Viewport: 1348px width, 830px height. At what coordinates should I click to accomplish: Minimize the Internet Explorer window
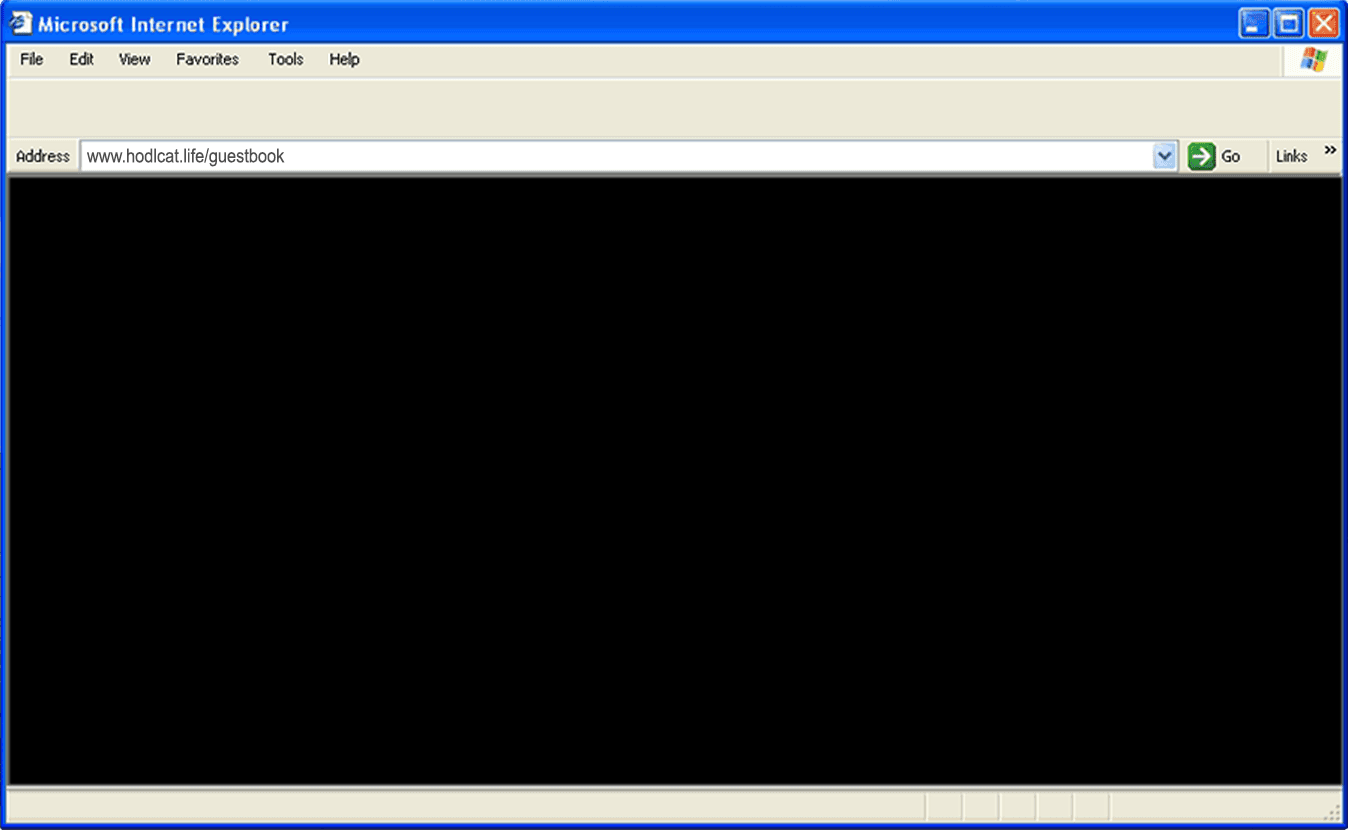1254,23
